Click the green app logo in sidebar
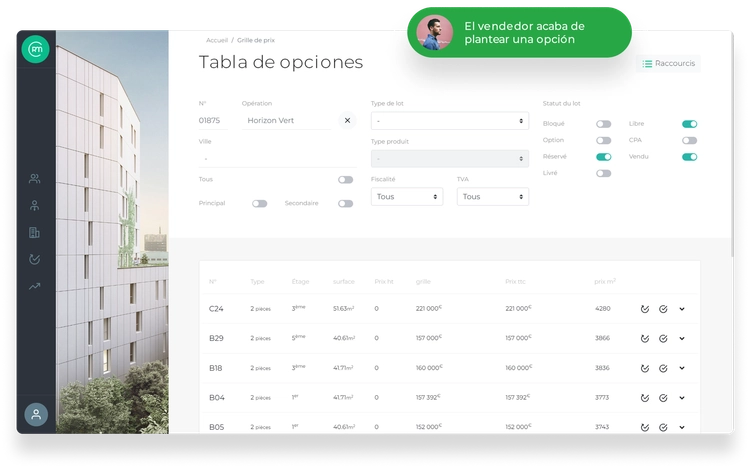750x468 pixels. (35, 49)
